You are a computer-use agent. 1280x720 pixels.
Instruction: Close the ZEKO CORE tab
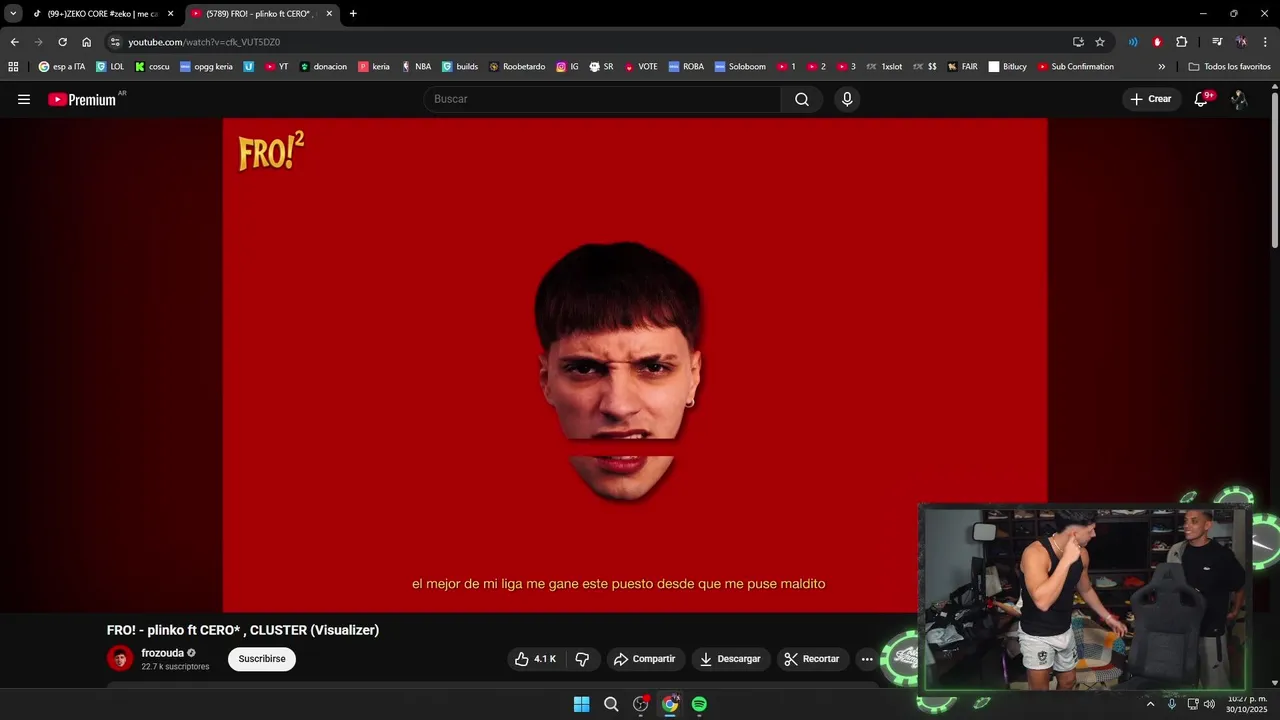tap(170, 14)
